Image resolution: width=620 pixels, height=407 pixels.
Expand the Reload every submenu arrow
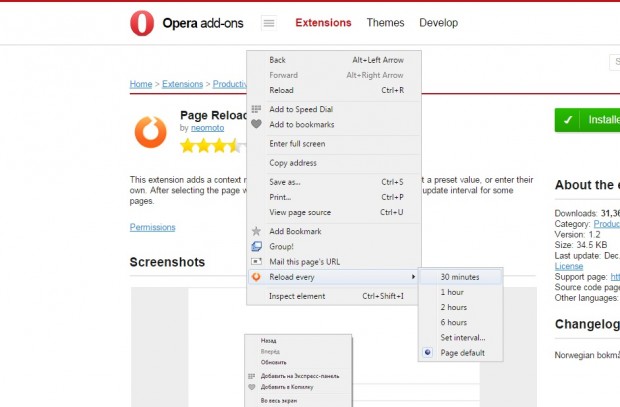point(413,277)
